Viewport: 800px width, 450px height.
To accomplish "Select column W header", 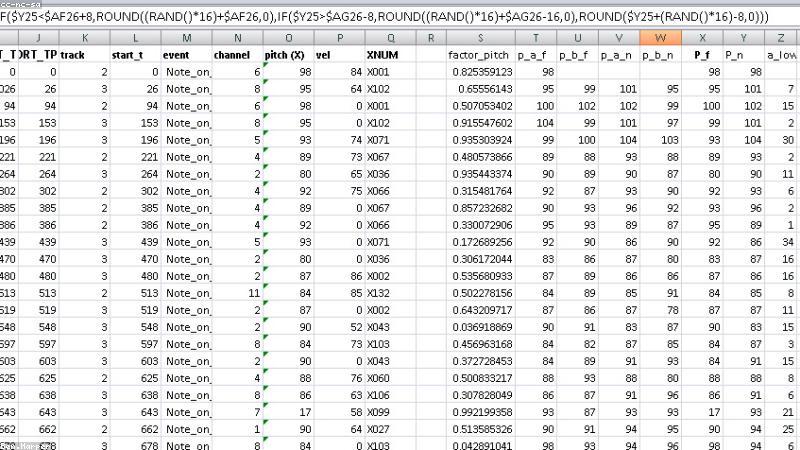I will [x=660, y=38].
